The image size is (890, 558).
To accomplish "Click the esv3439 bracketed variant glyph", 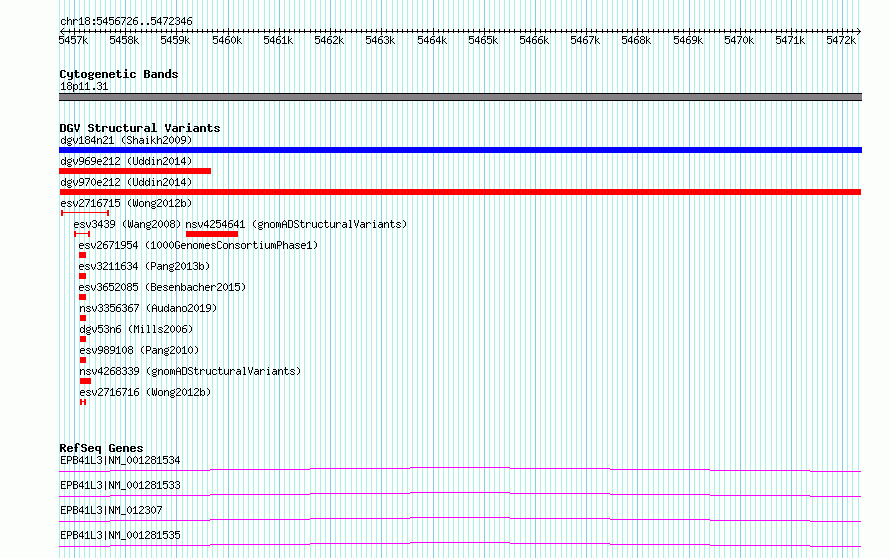I will 82,234.
